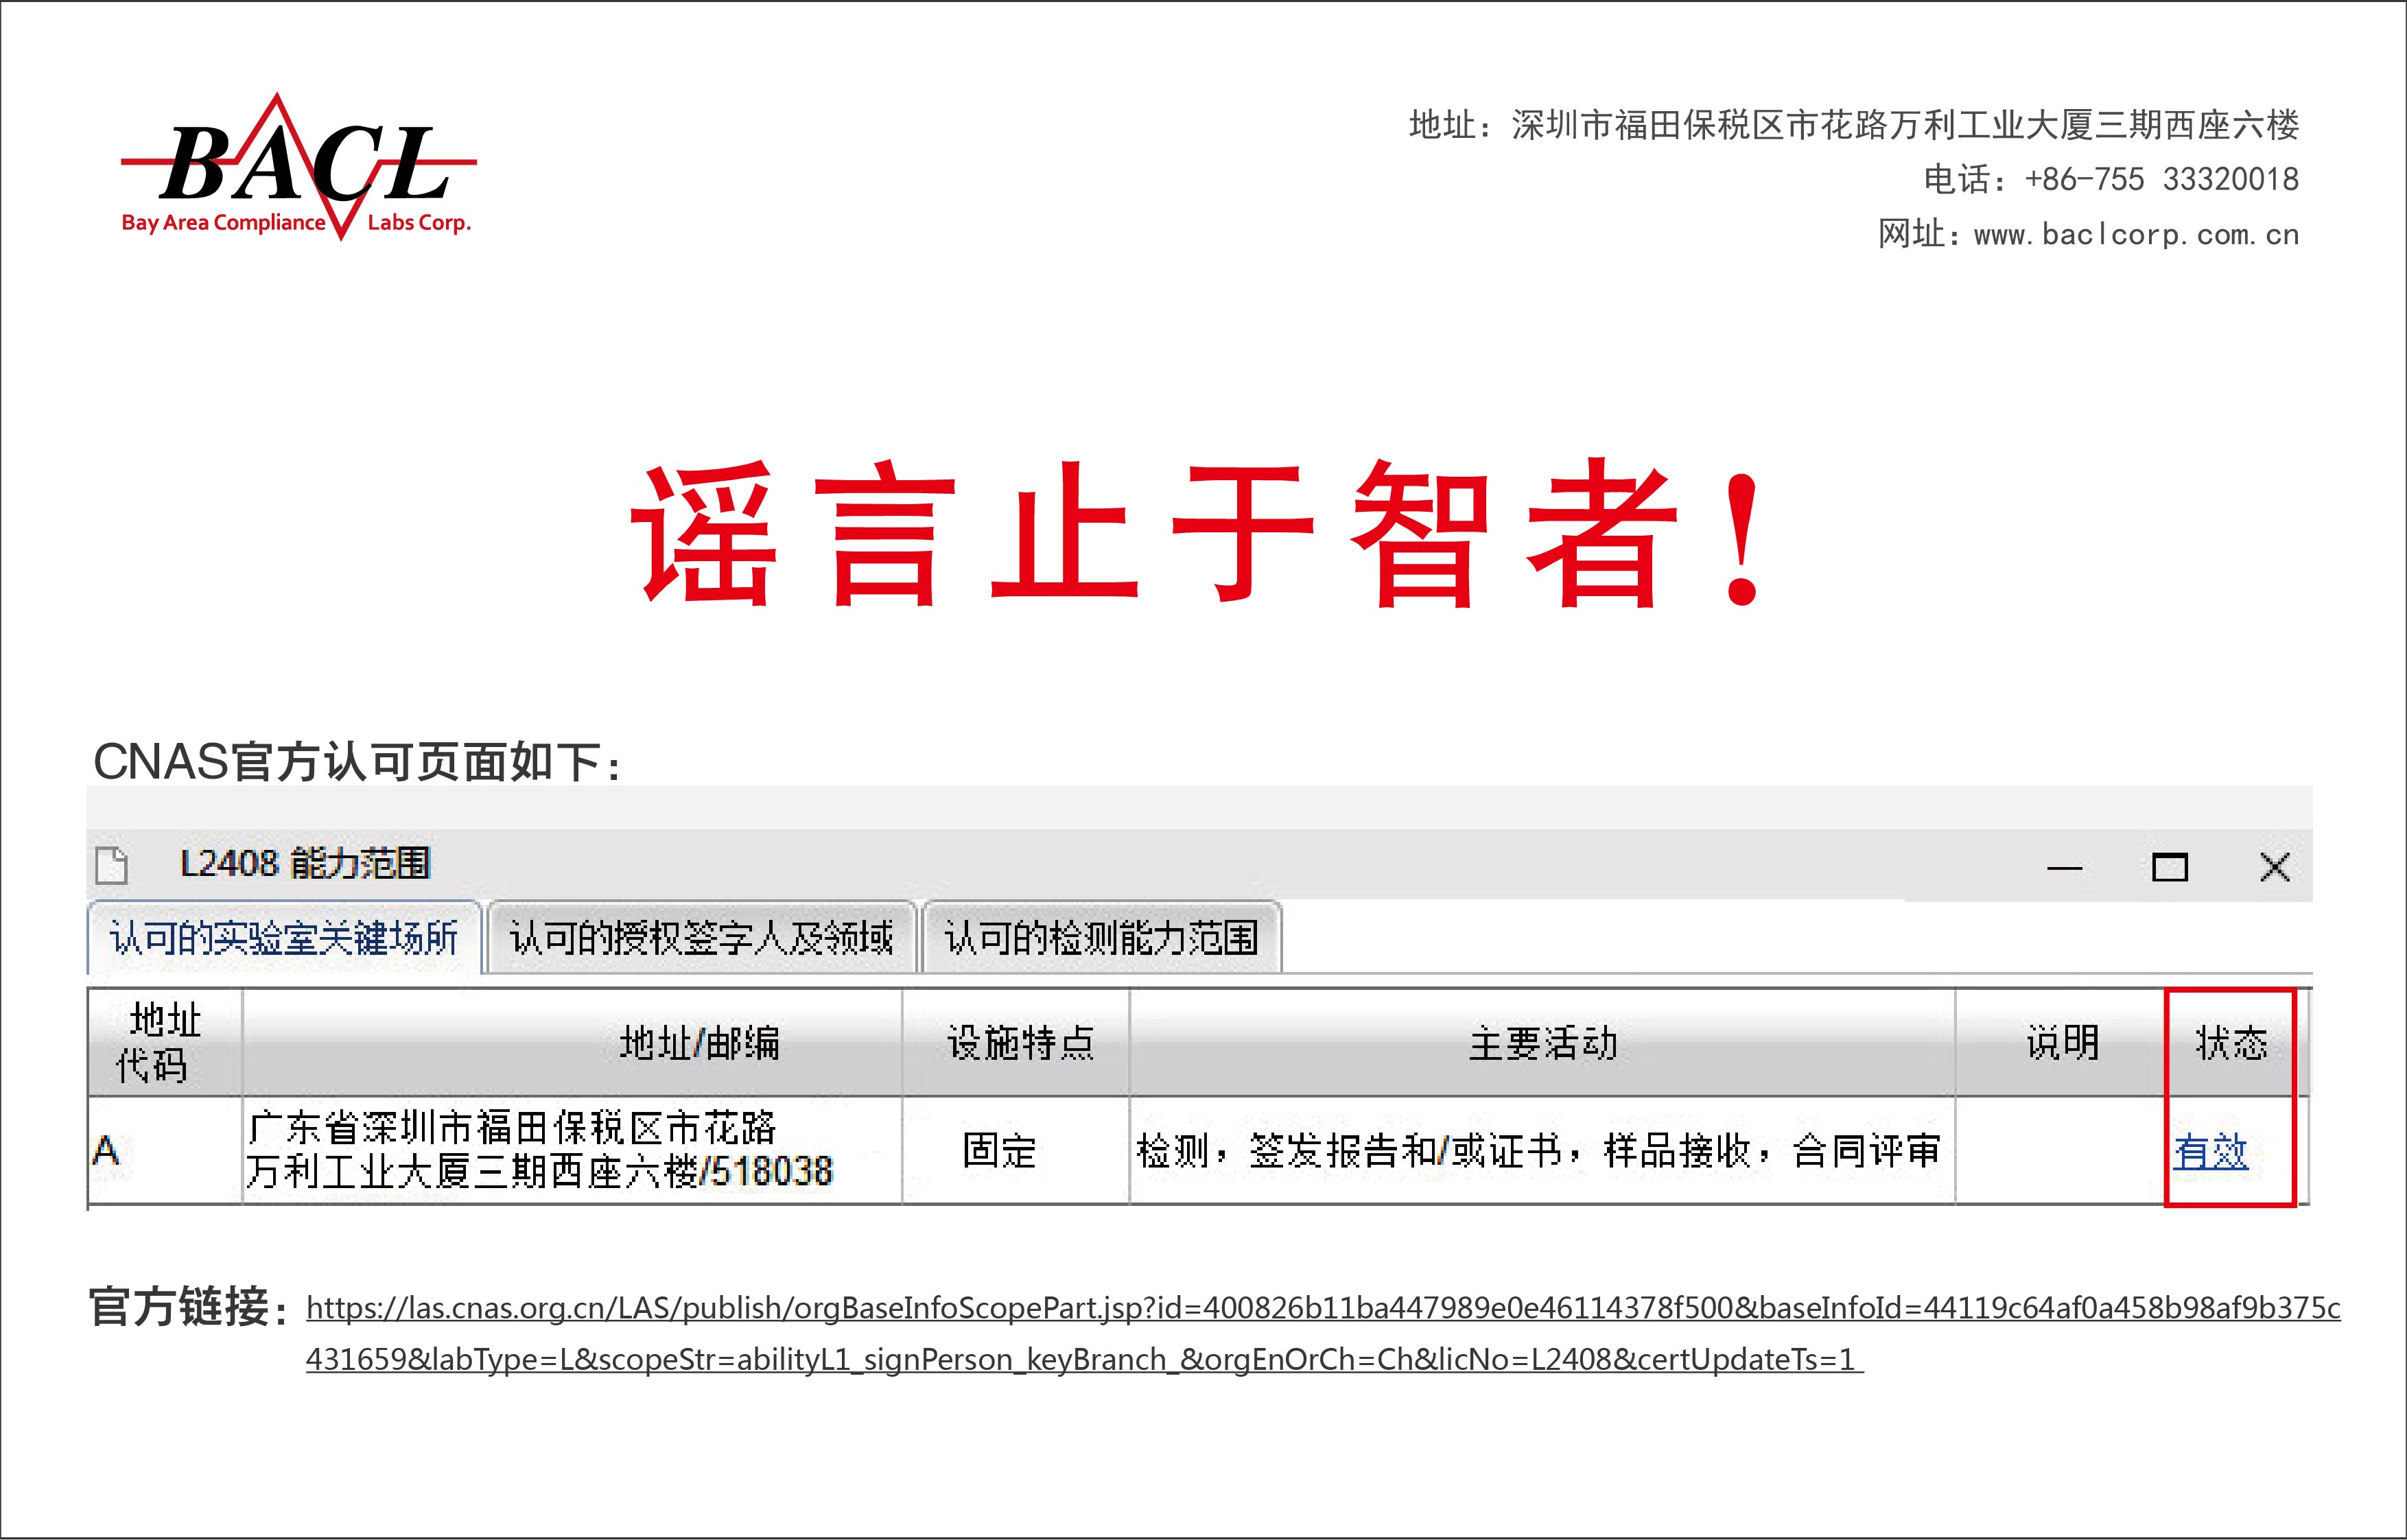Click the CNAS官方认可页面如下 caption
This screenshot has height=1540, width=2407.
[357, 763]
